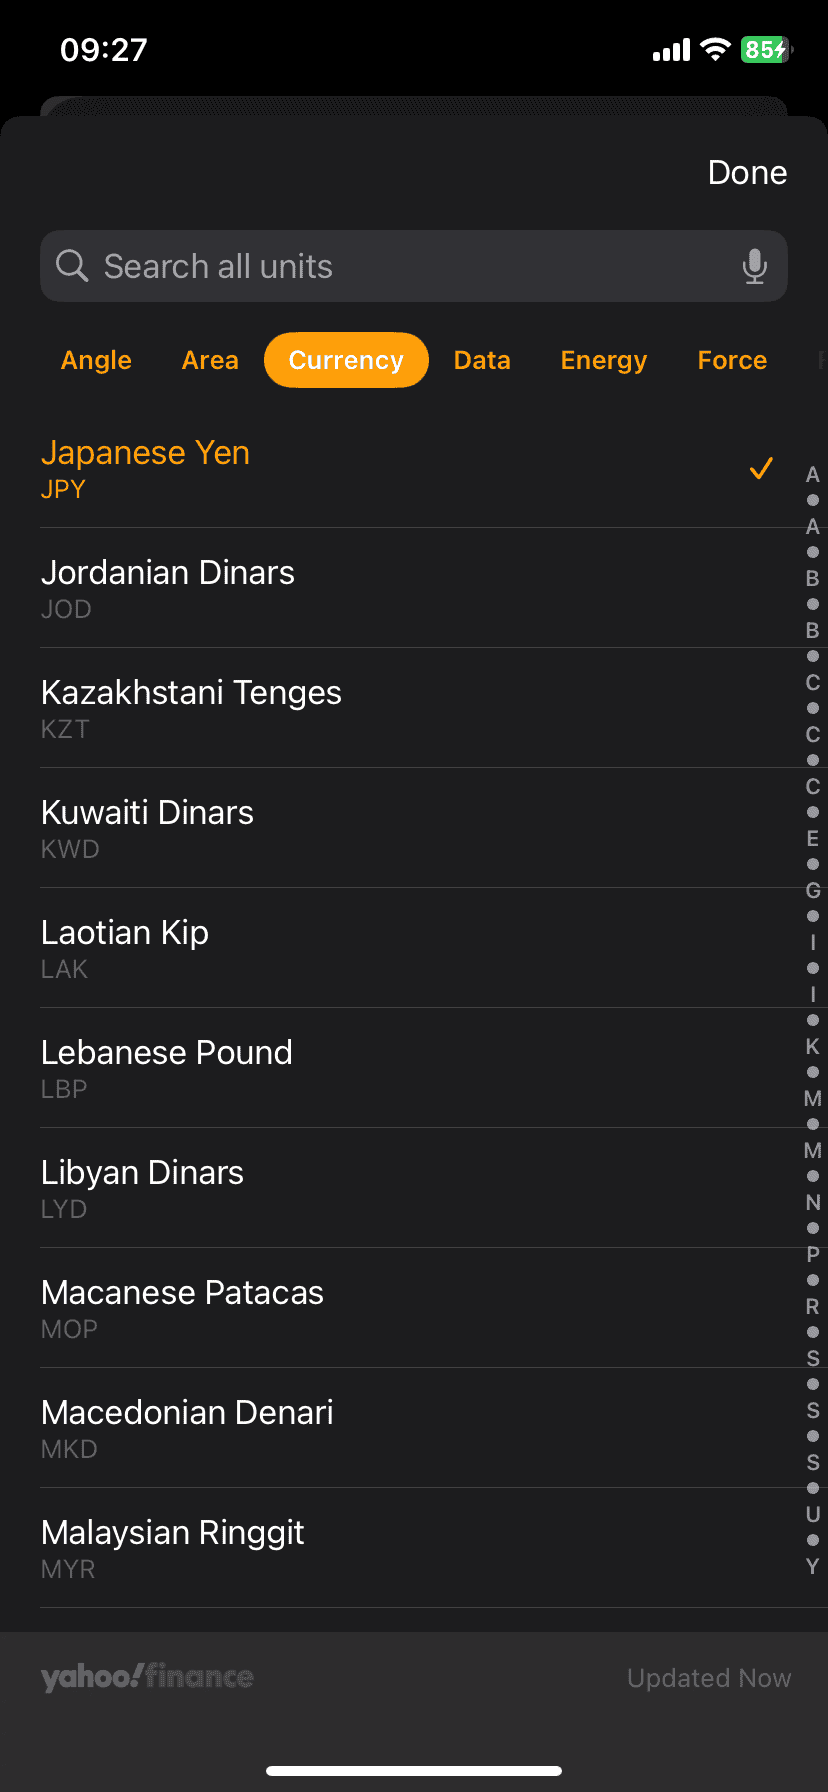828x1792 pixels.
Task: Tap the orange checkmark beside Japanese Yen
Action: tap(761, 468)
